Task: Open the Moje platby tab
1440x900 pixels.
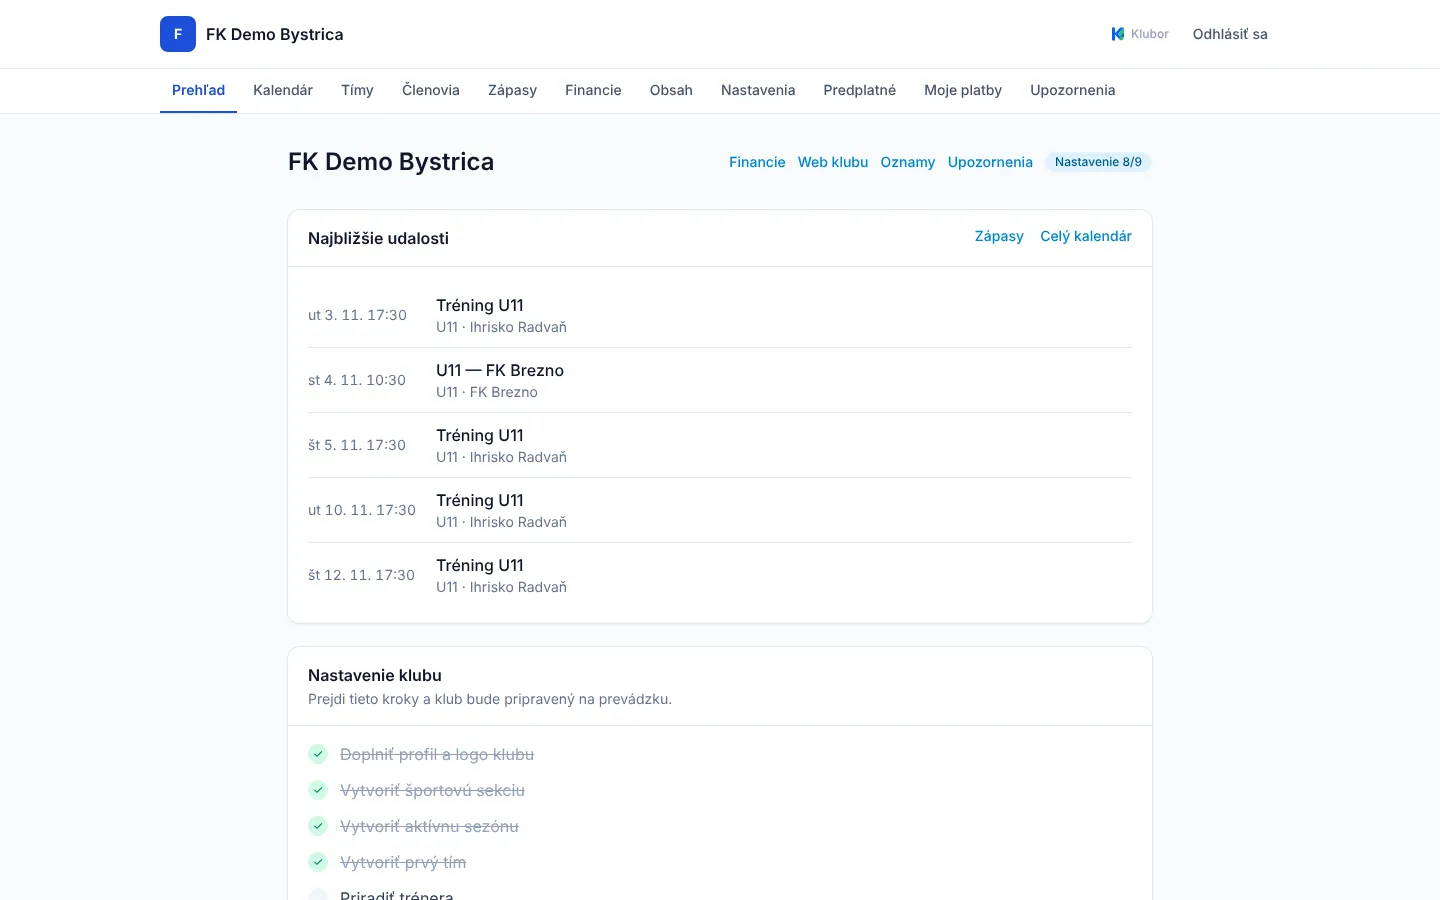Action: tap(963, 90)
